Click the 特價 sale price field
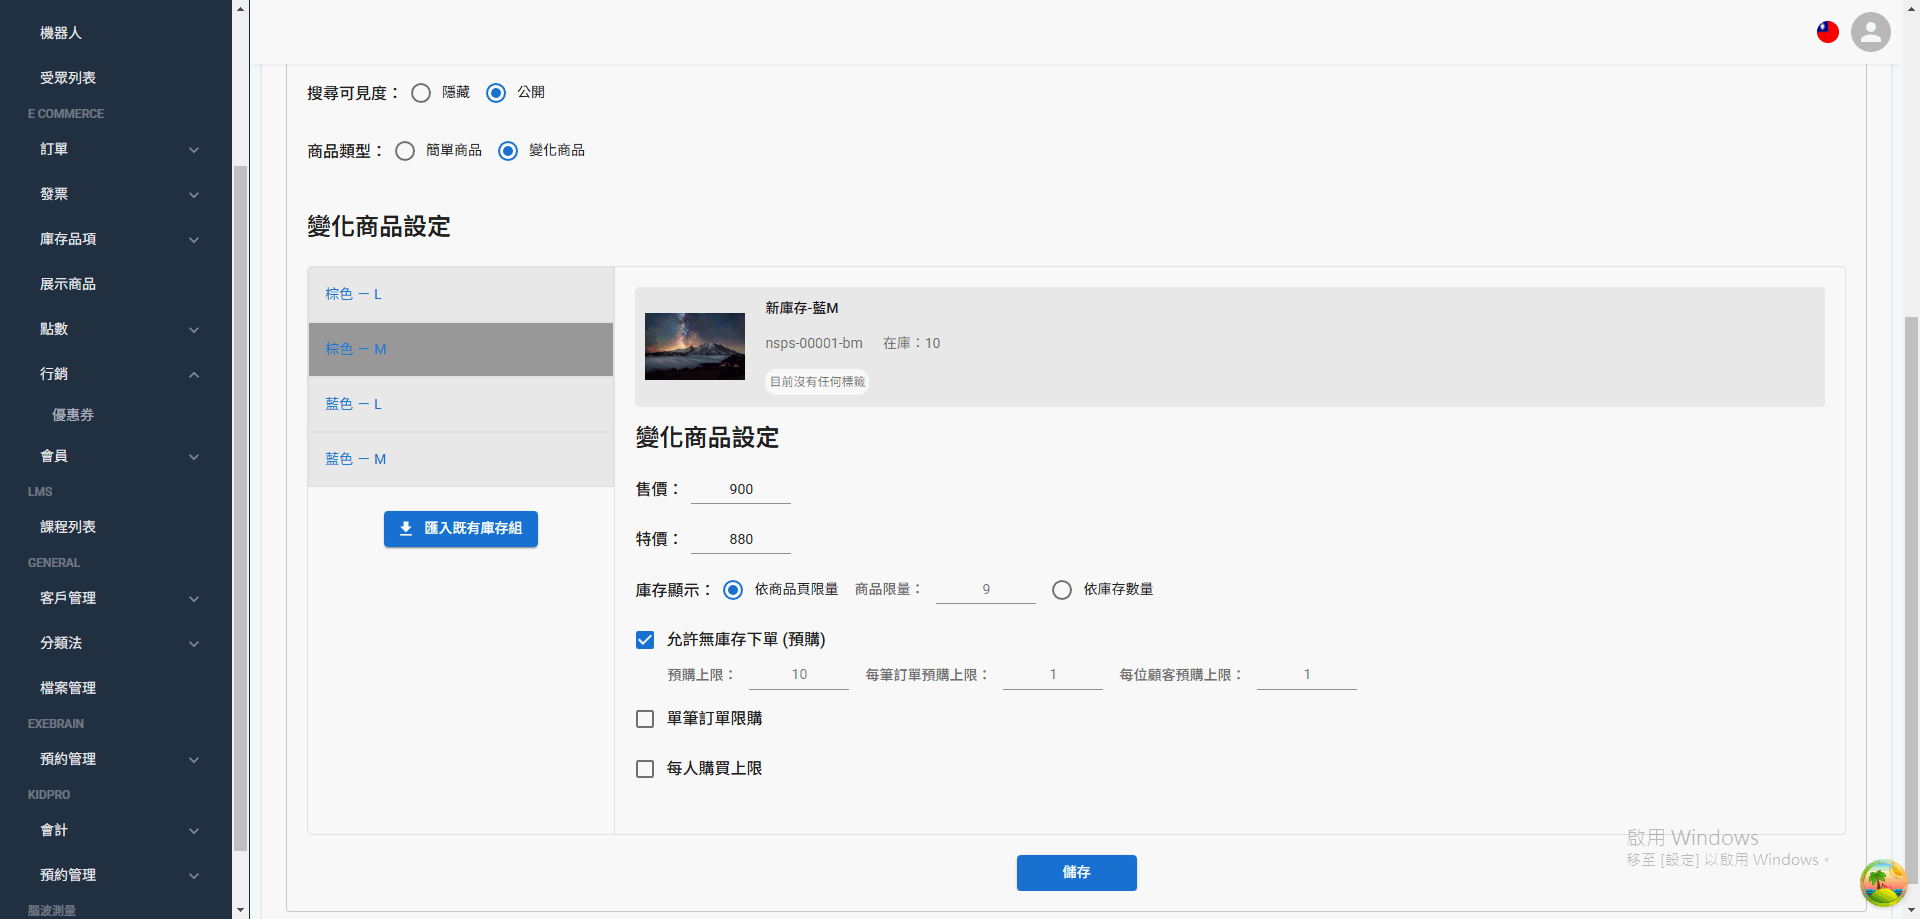This screenshot has width=1920, height=919. [741, 539]
